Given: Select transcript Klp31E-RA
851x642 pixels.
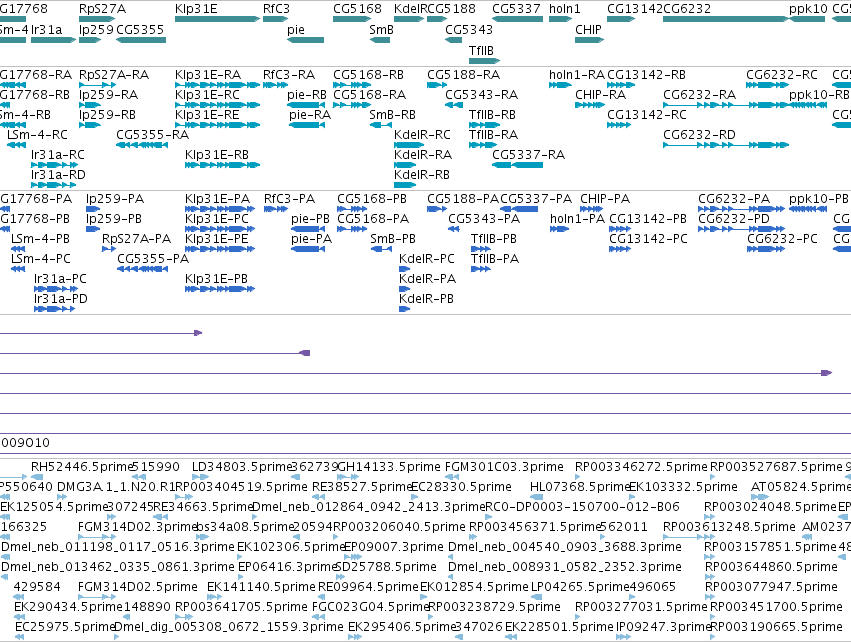Looking at the screenshot, I should [217, 85].
